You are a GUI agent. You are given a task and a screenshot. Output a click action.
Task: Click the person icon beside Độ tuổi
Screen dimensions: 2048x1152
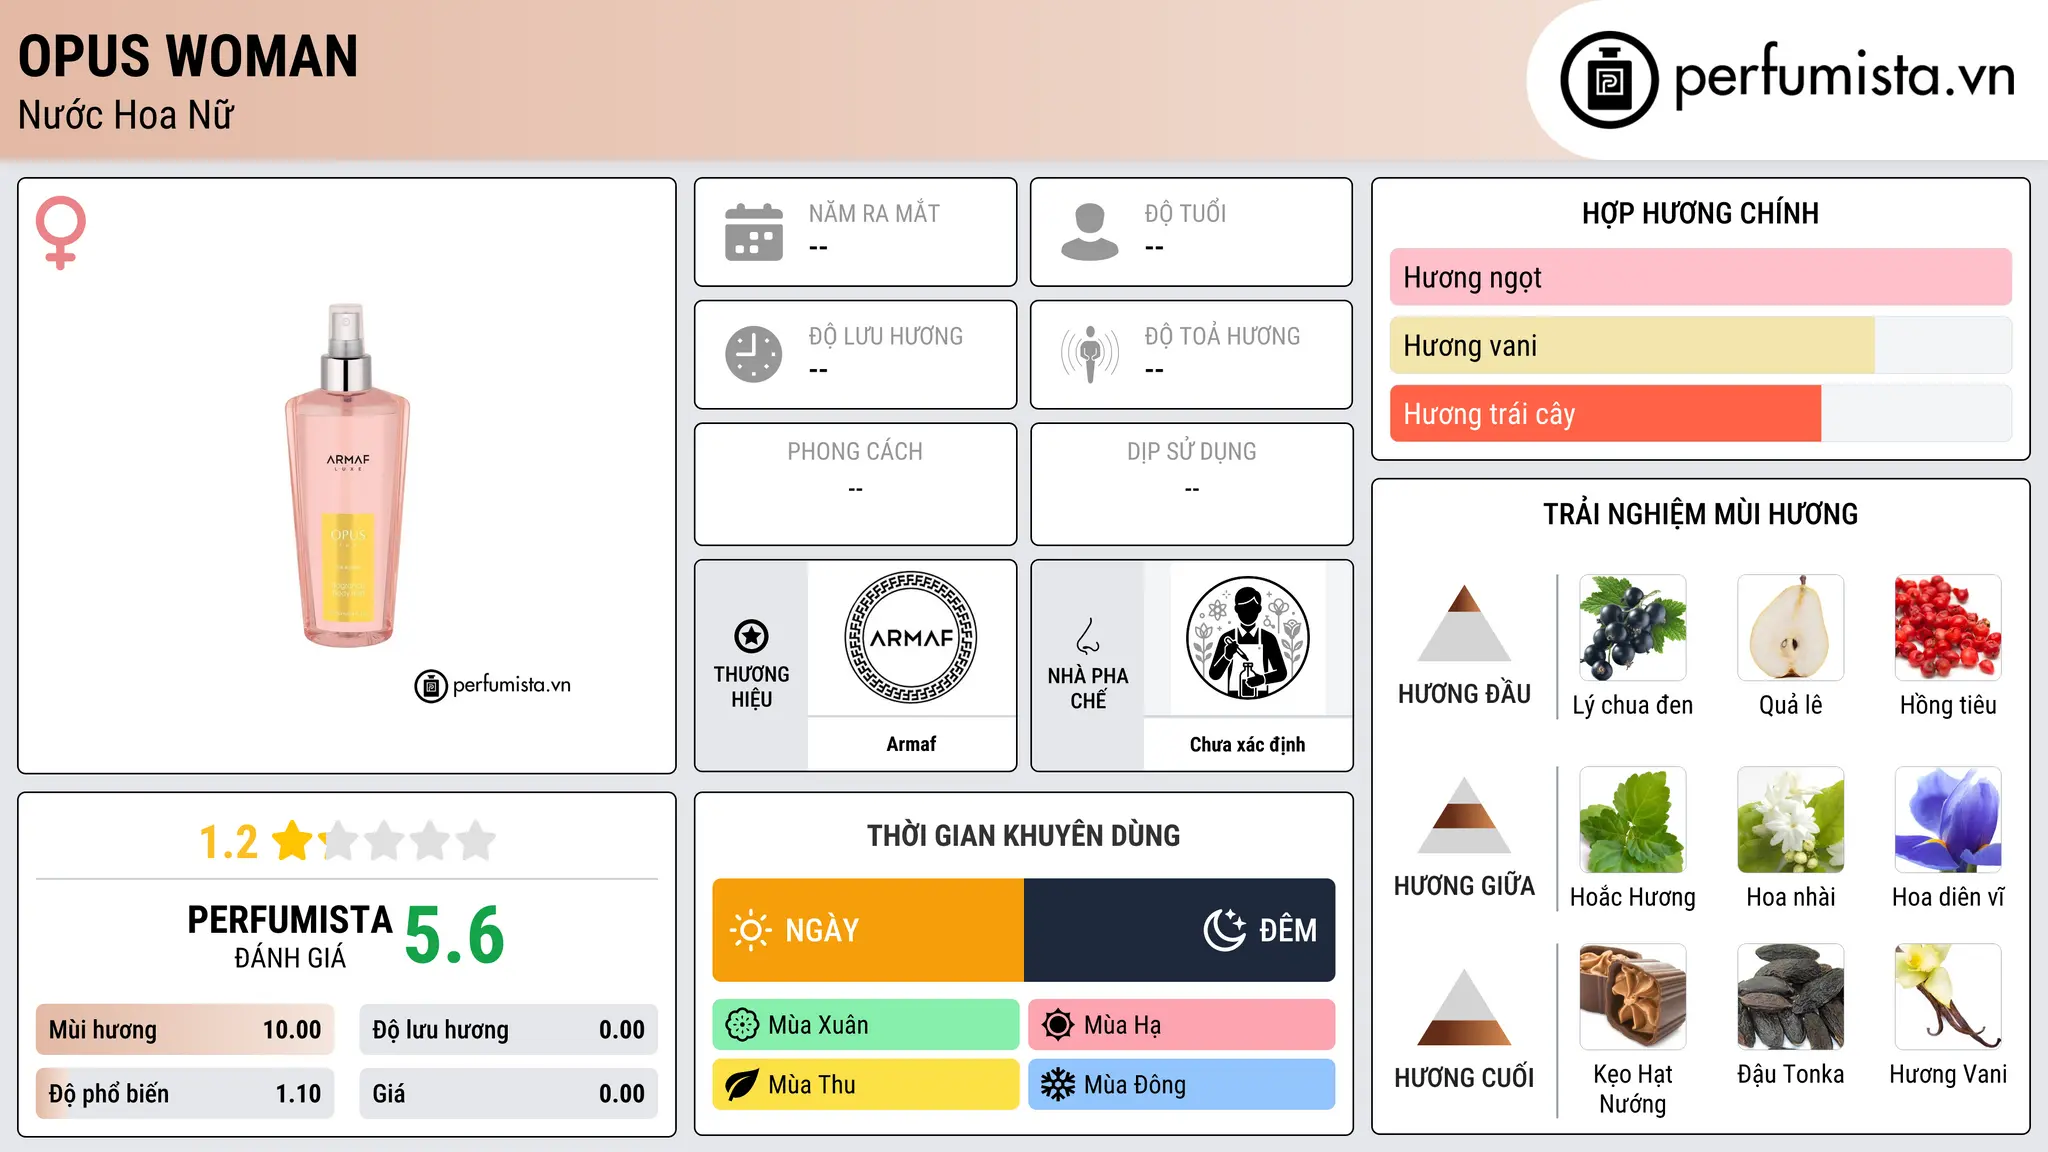[x=1089, y=232]
